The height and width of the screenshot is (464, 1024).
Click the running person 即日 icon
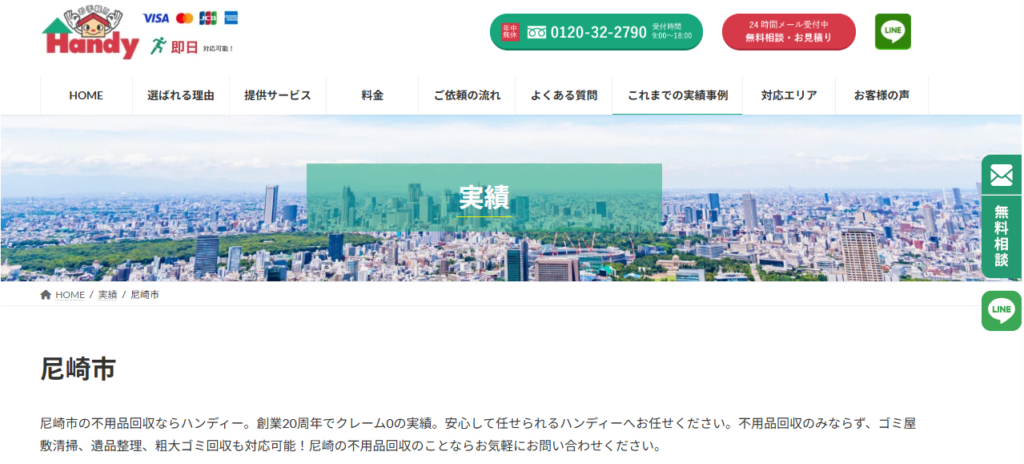point(158,45)
